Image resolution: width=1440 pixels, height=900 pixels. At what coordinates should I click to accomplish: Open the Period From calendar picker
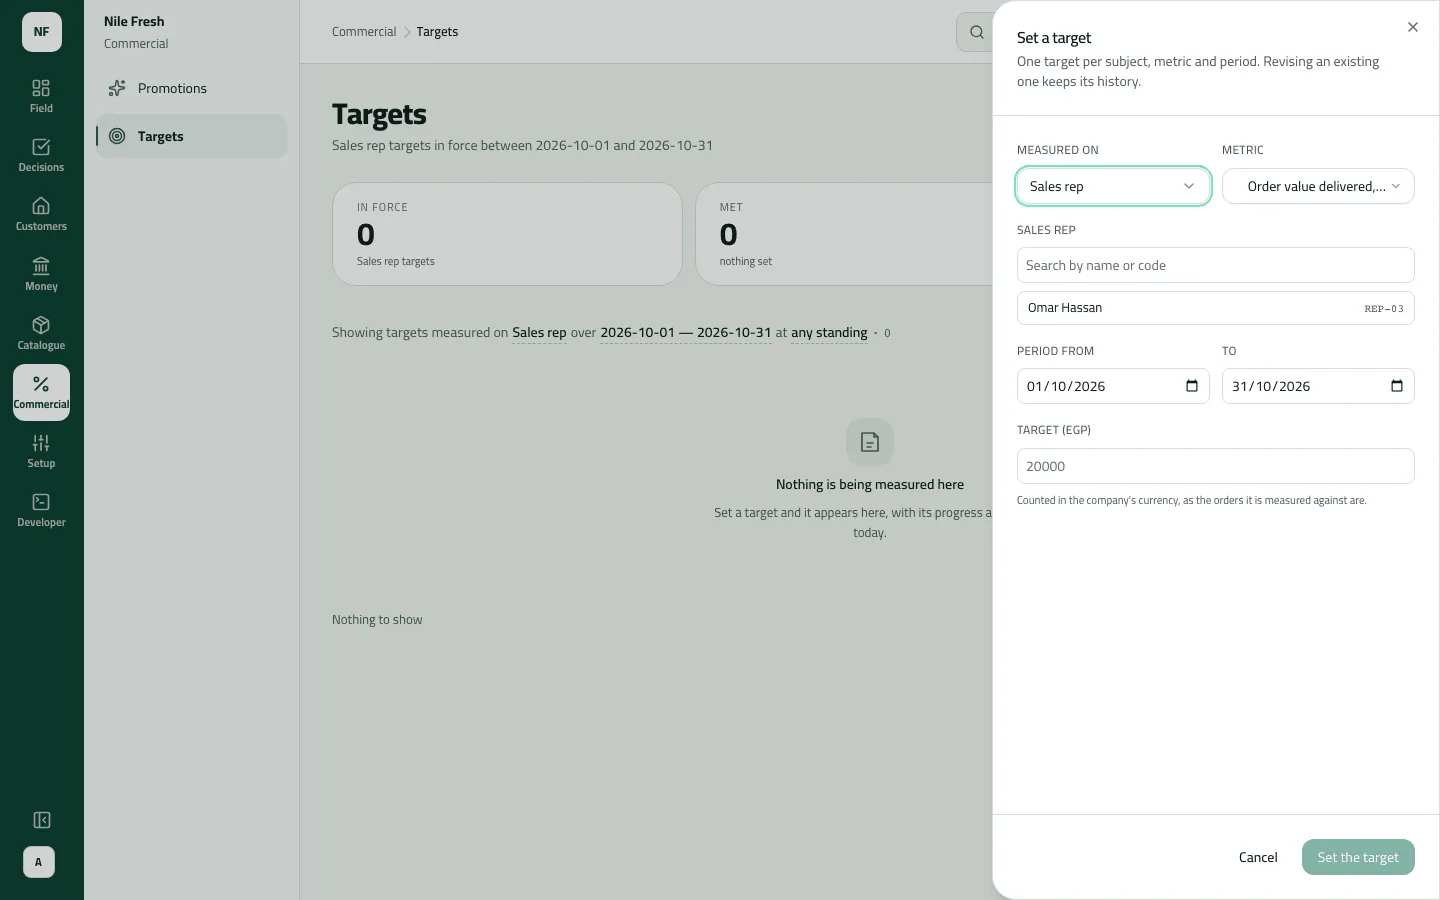(x=1192, y=386)
